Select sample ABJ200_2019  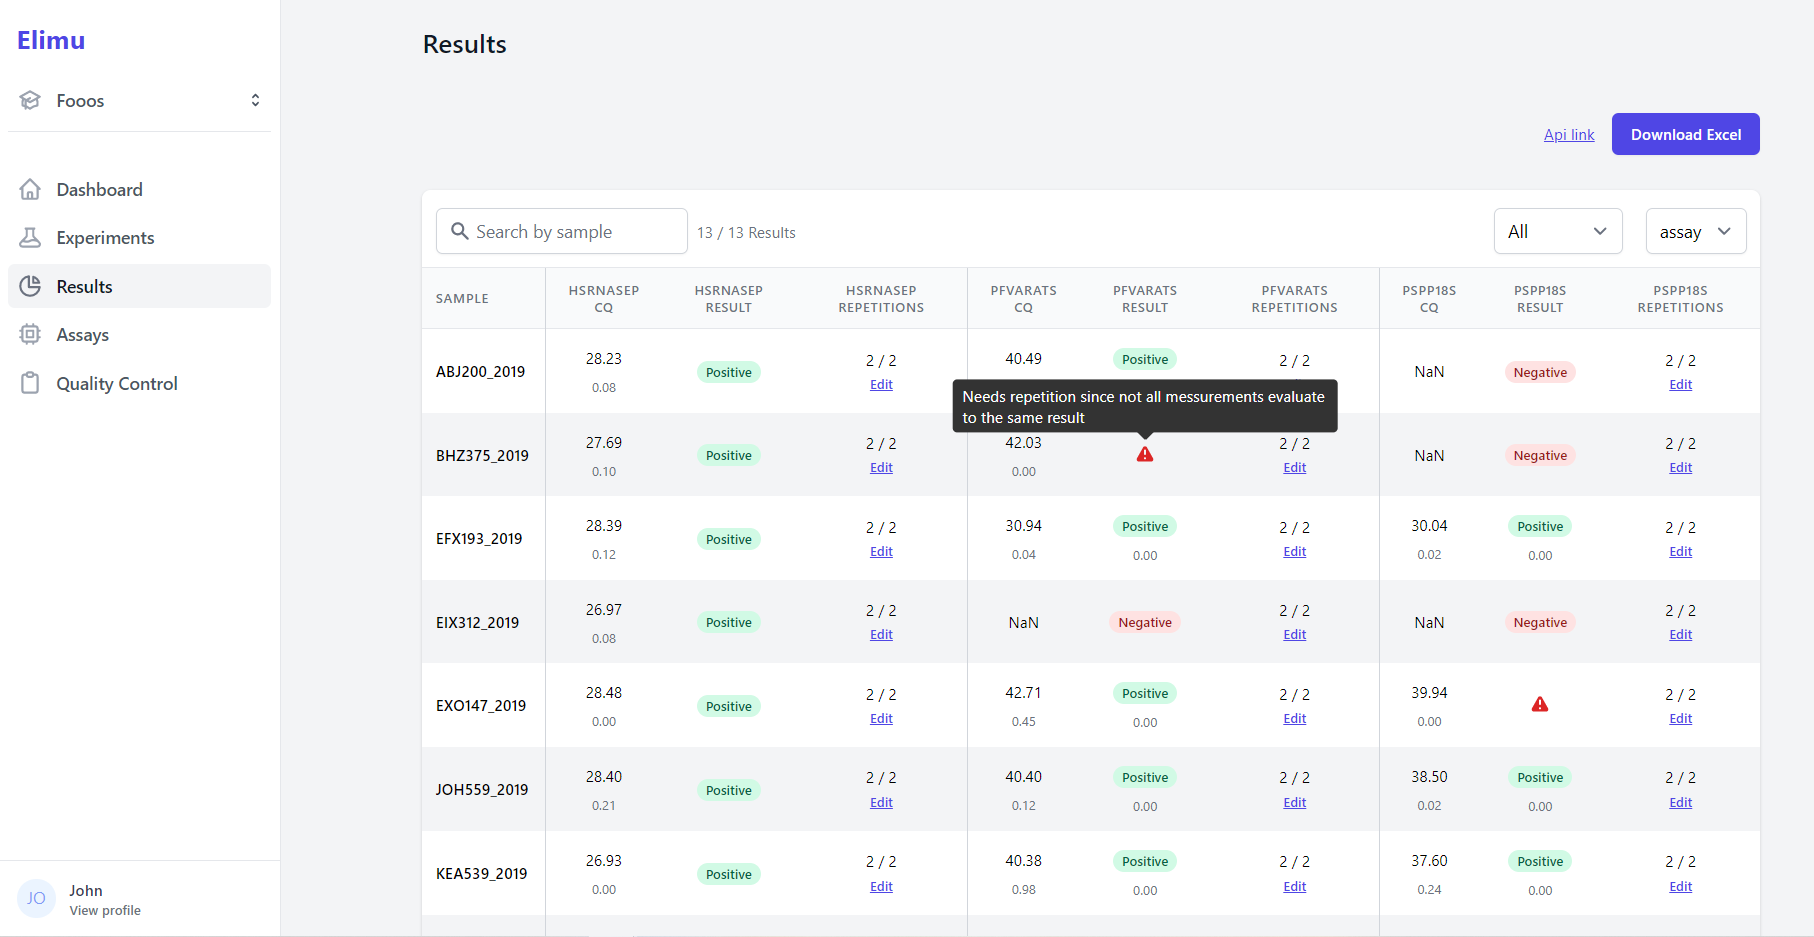480,371
